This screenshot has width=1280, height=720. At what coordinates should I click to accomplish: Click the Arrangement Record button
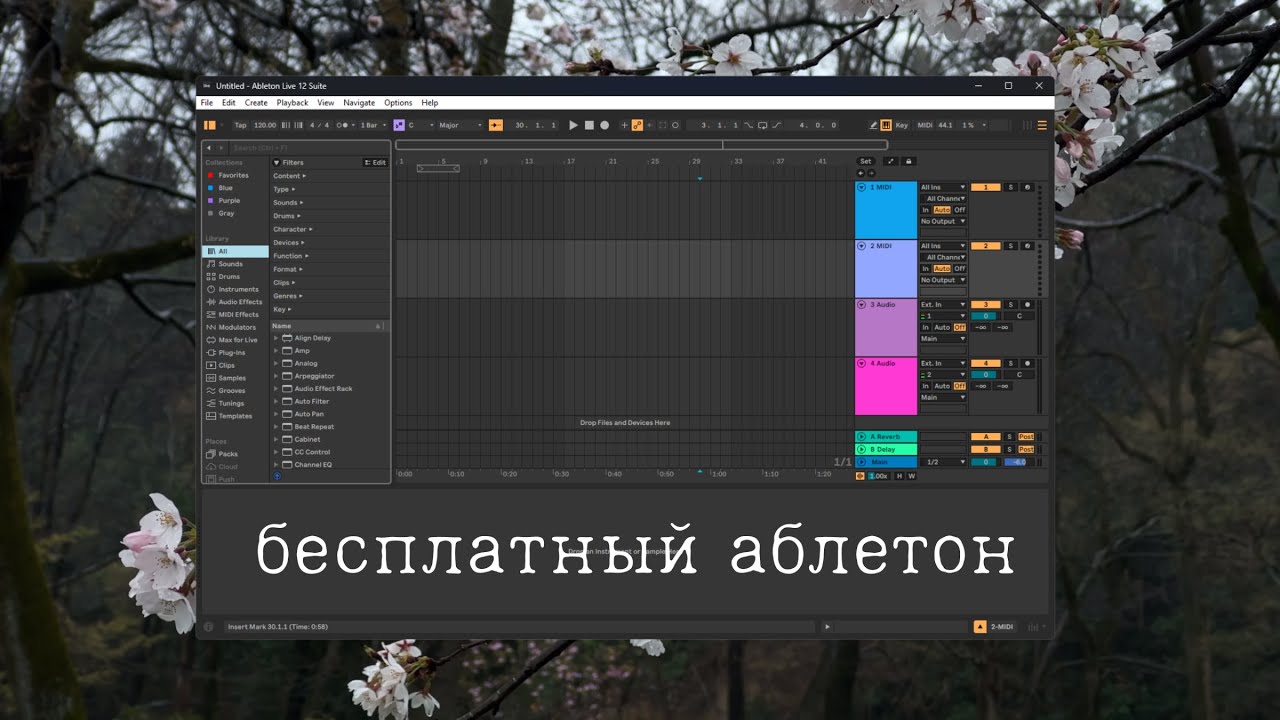pyautogui.click(x=604, y=125)
